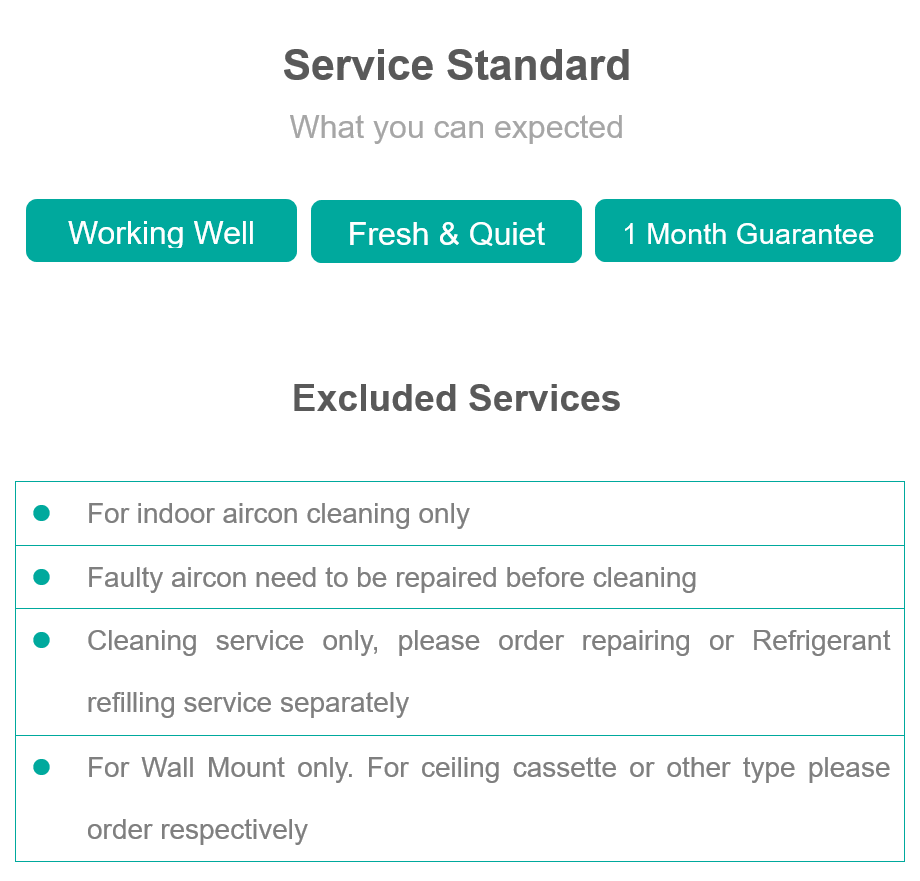The width and height of the screenshot is (920, 881).
Task: Click the Working Well button
Action: [161, 231]
